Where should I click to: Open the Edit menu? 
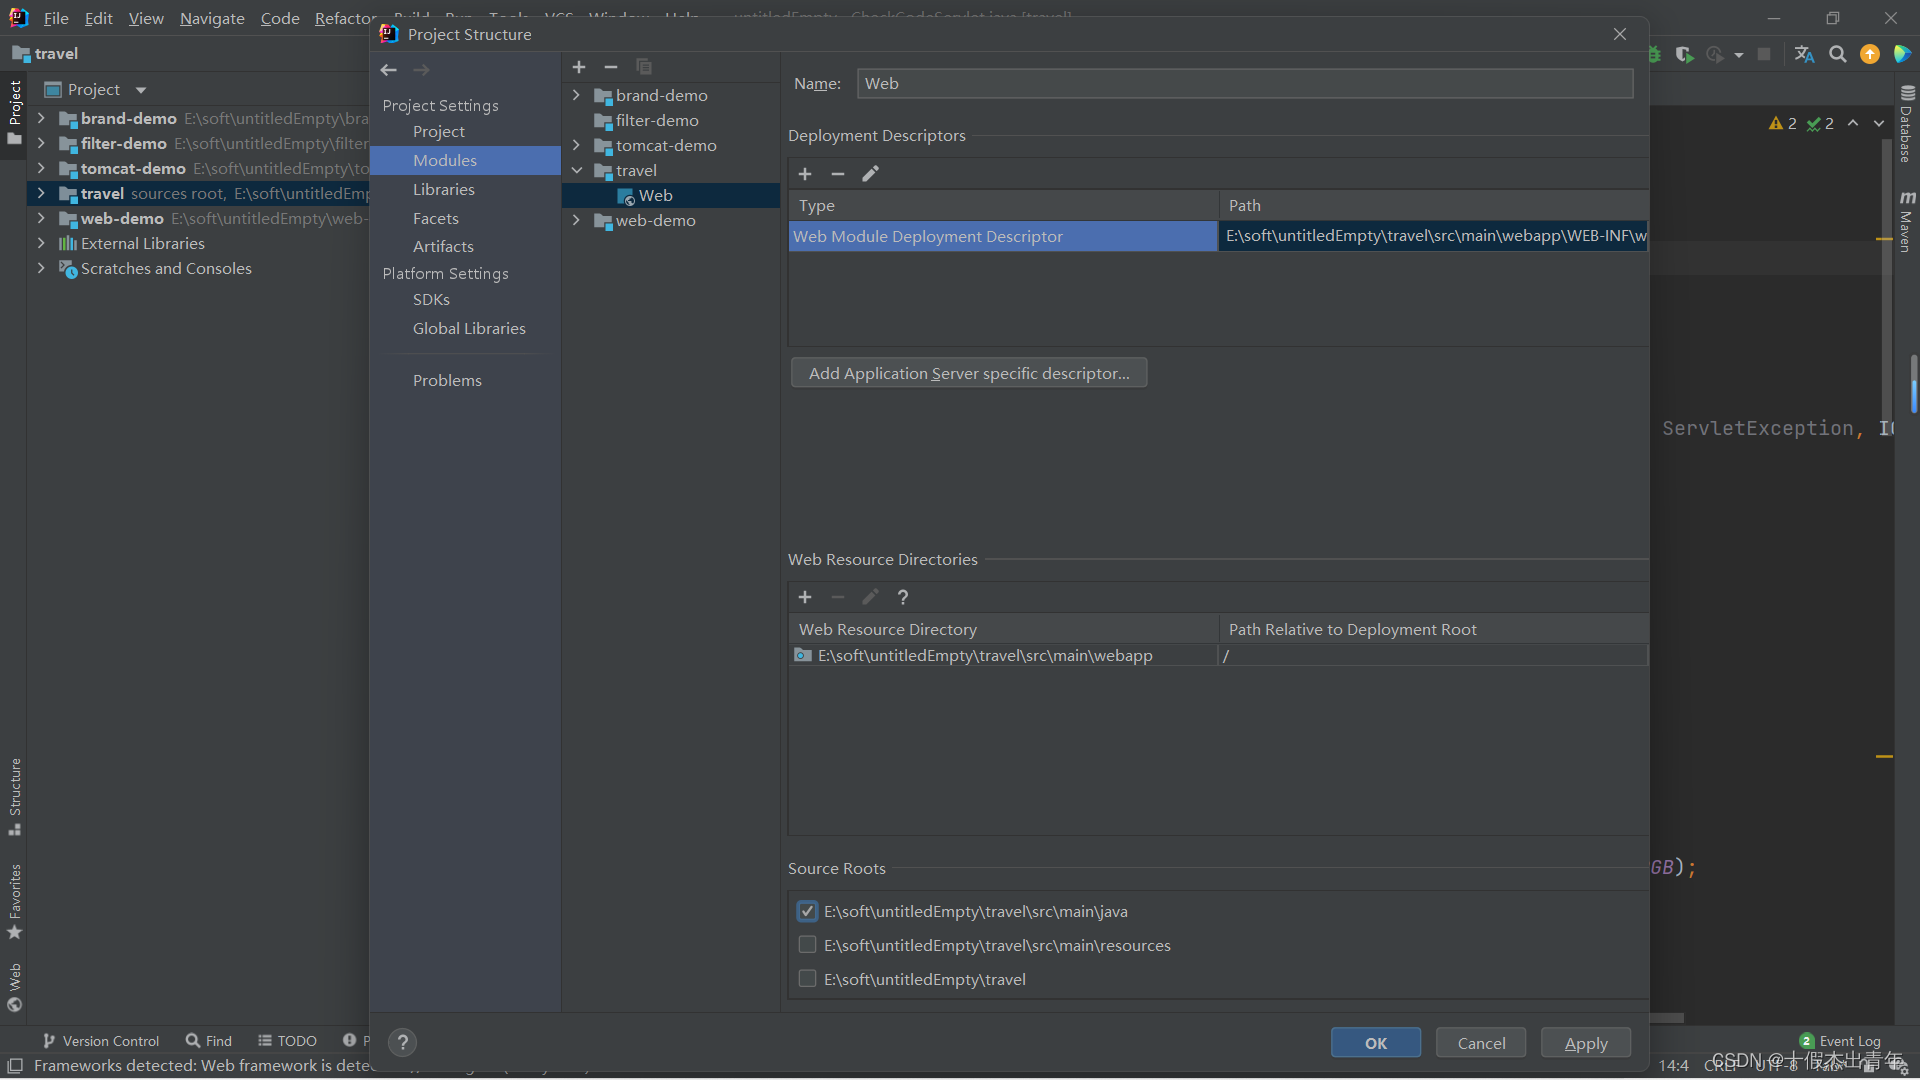(98, 18)
